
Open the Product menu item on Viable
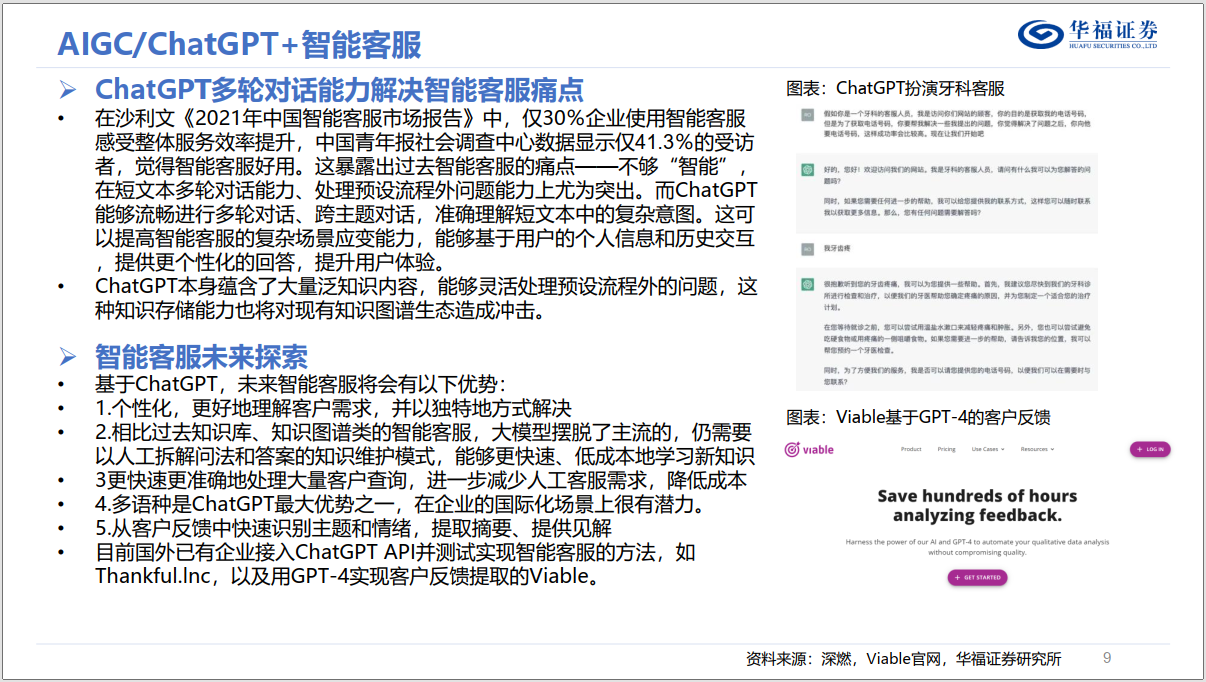click(x=910, y=449)
